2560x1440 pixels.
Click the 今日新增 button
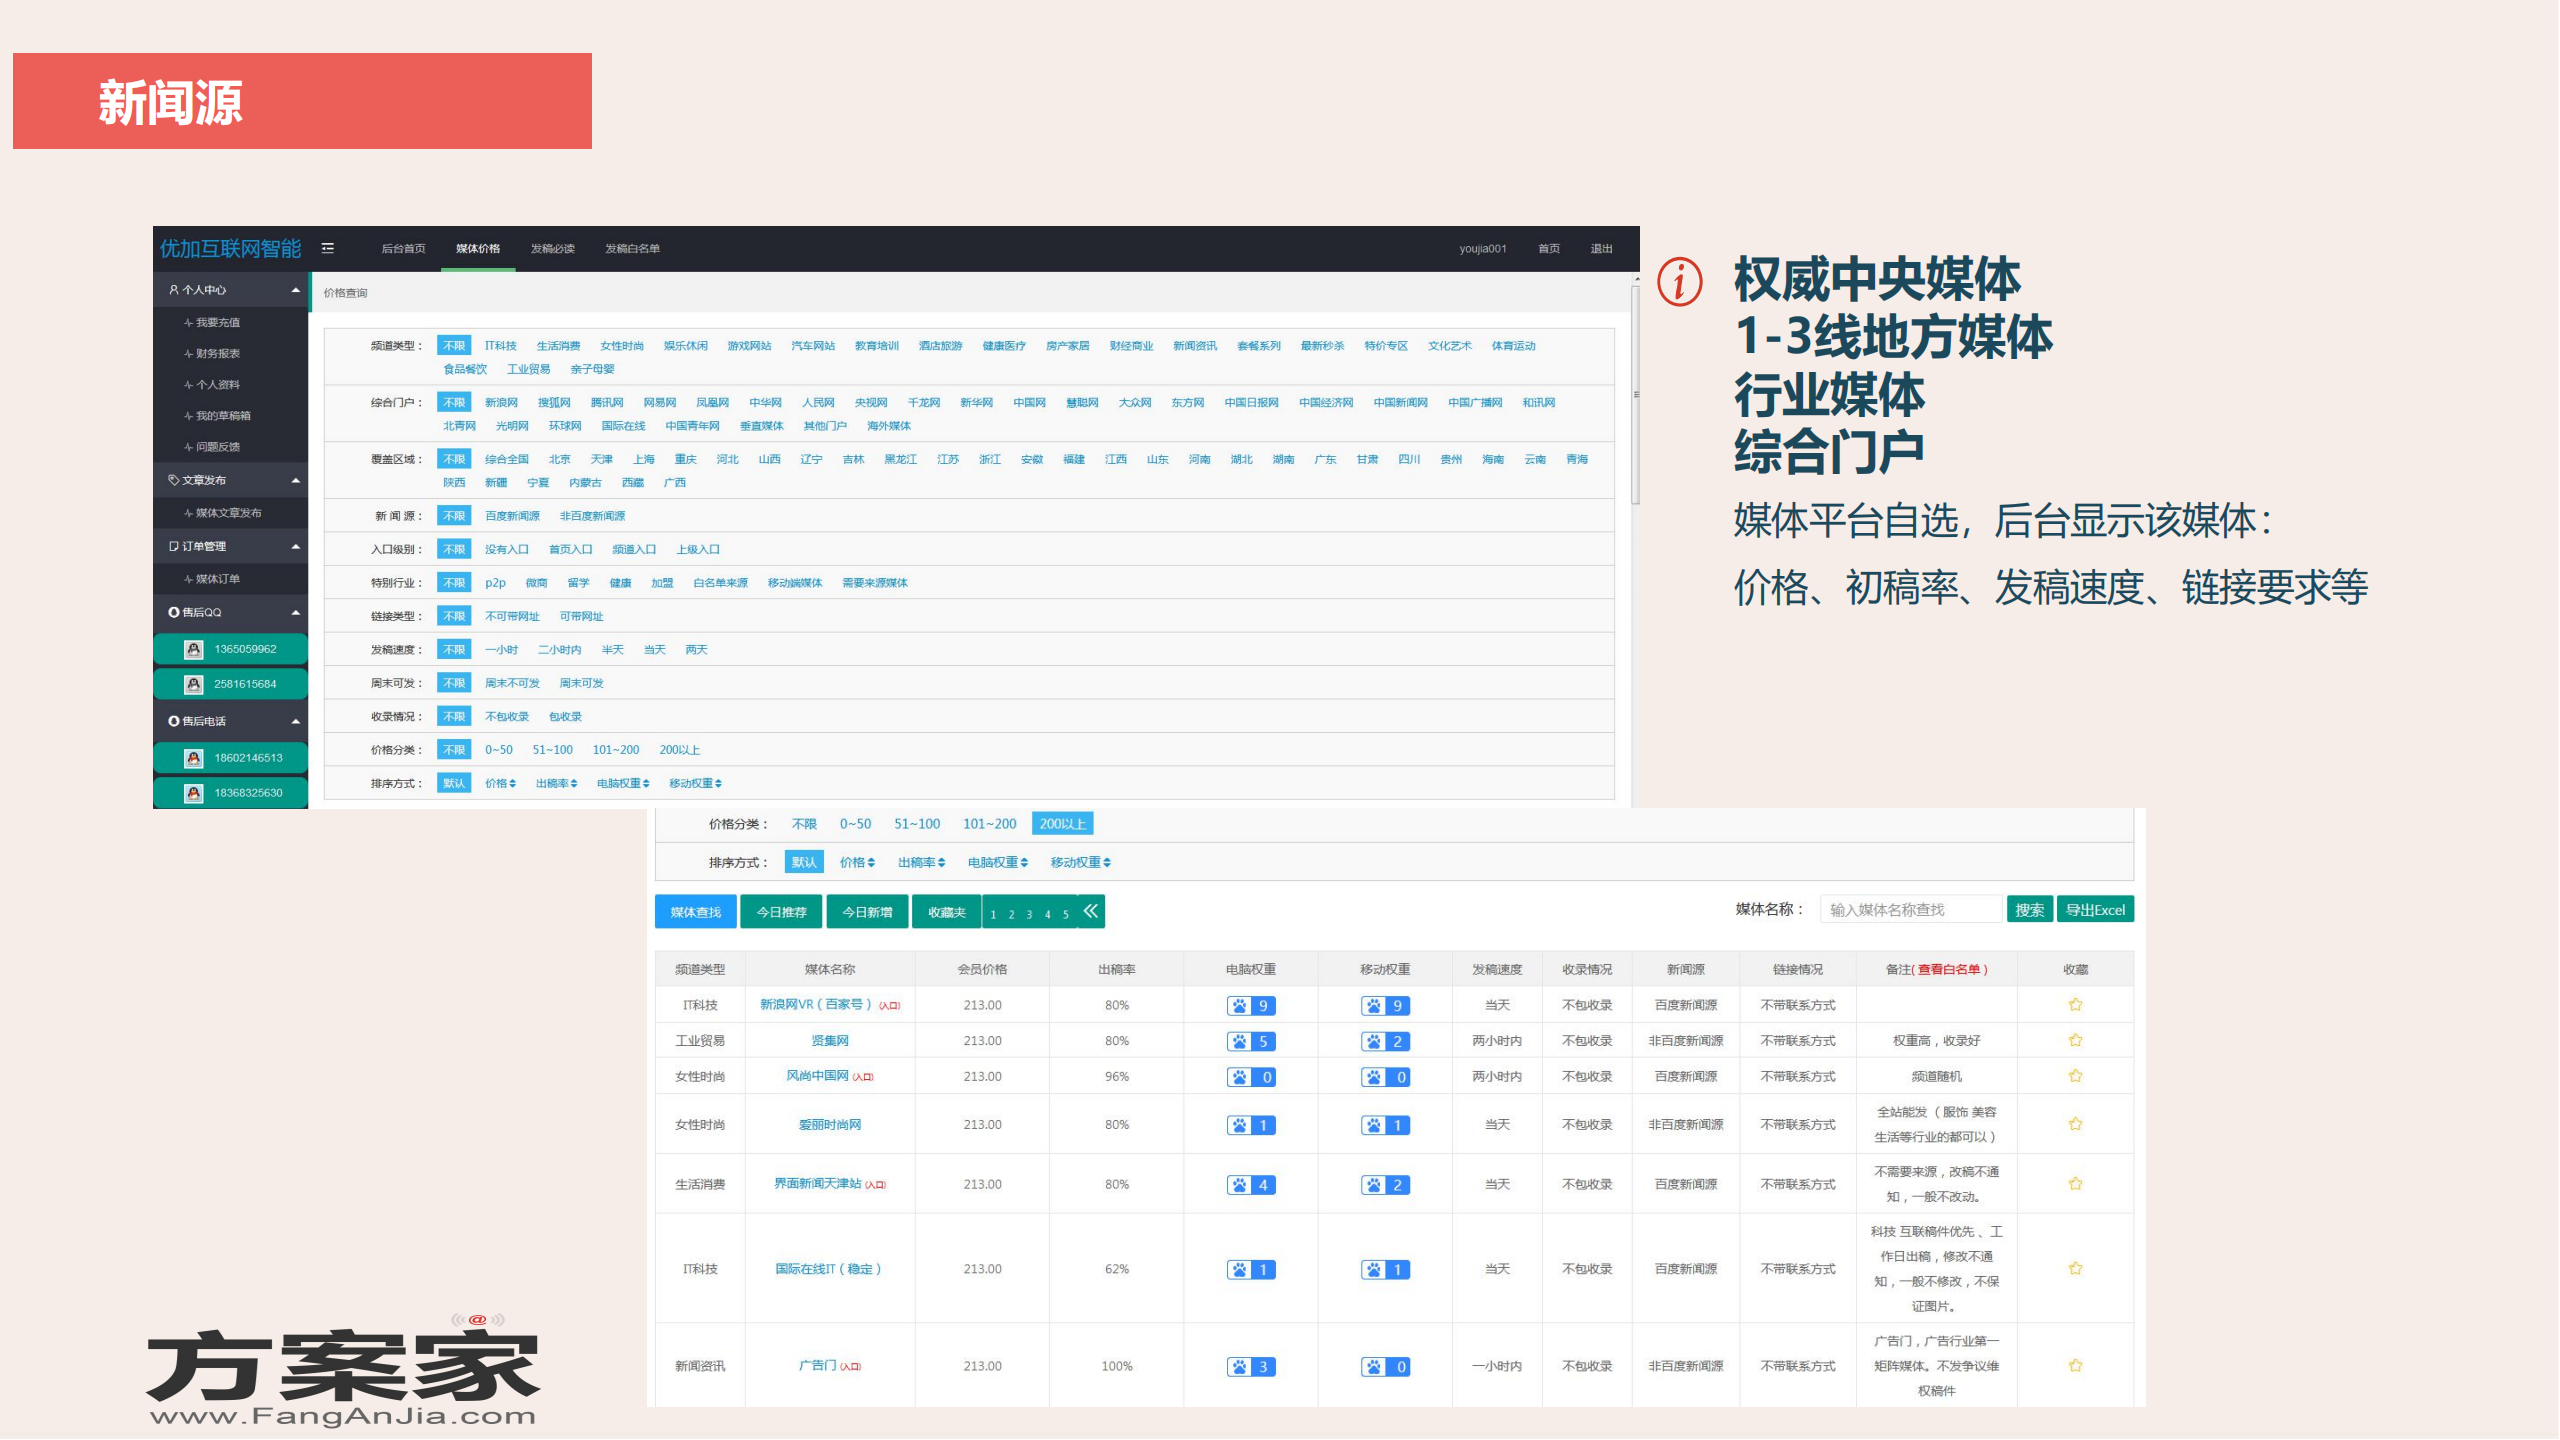point(867,912)
